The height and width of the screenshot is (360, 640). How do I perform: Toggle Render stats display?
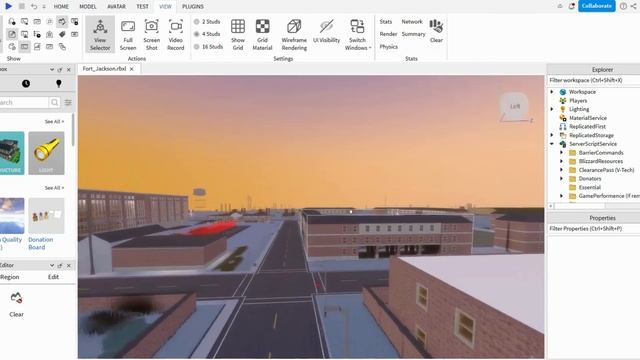click(388, 34)
